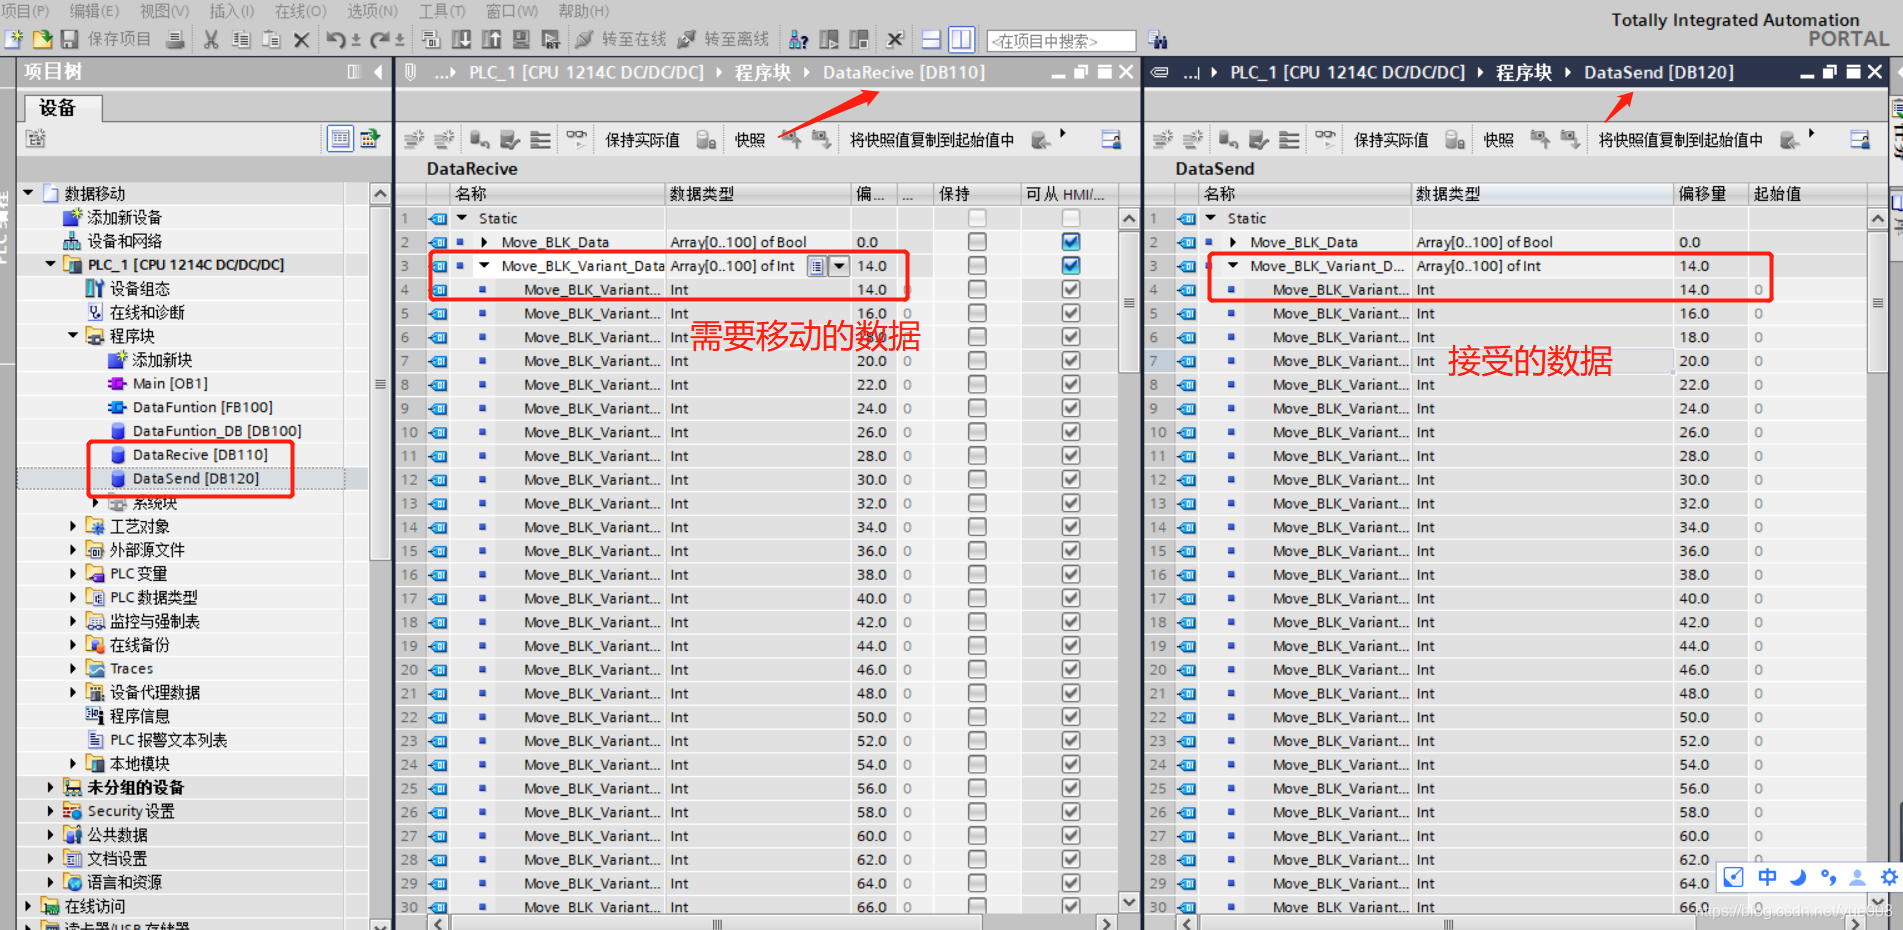The width and height of the screenshot is (1903, 930).
Task: Collapse Move_BLK_Variant_Data array in DataRecive
Action: pyautogui.click(x=485, y=266)
